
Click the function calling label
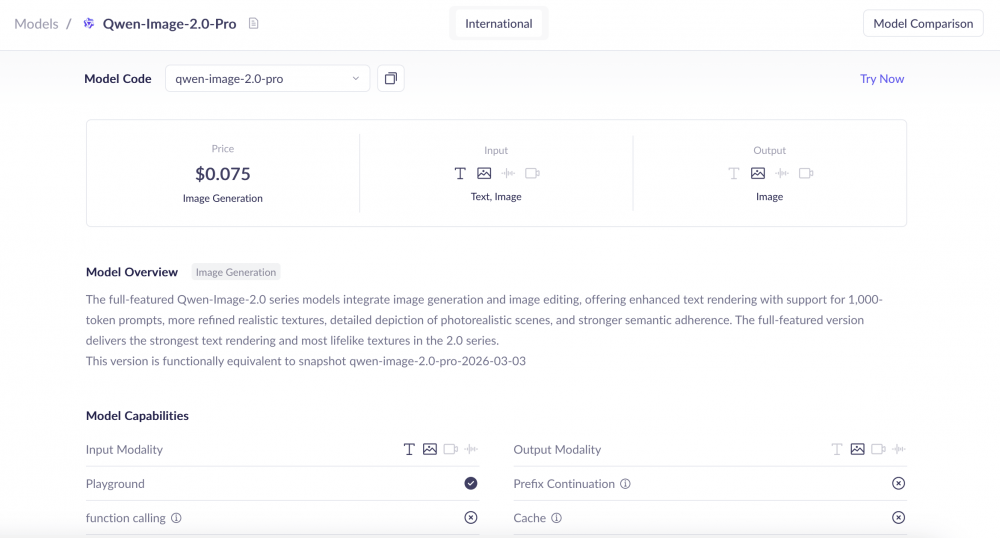point(126,518)
